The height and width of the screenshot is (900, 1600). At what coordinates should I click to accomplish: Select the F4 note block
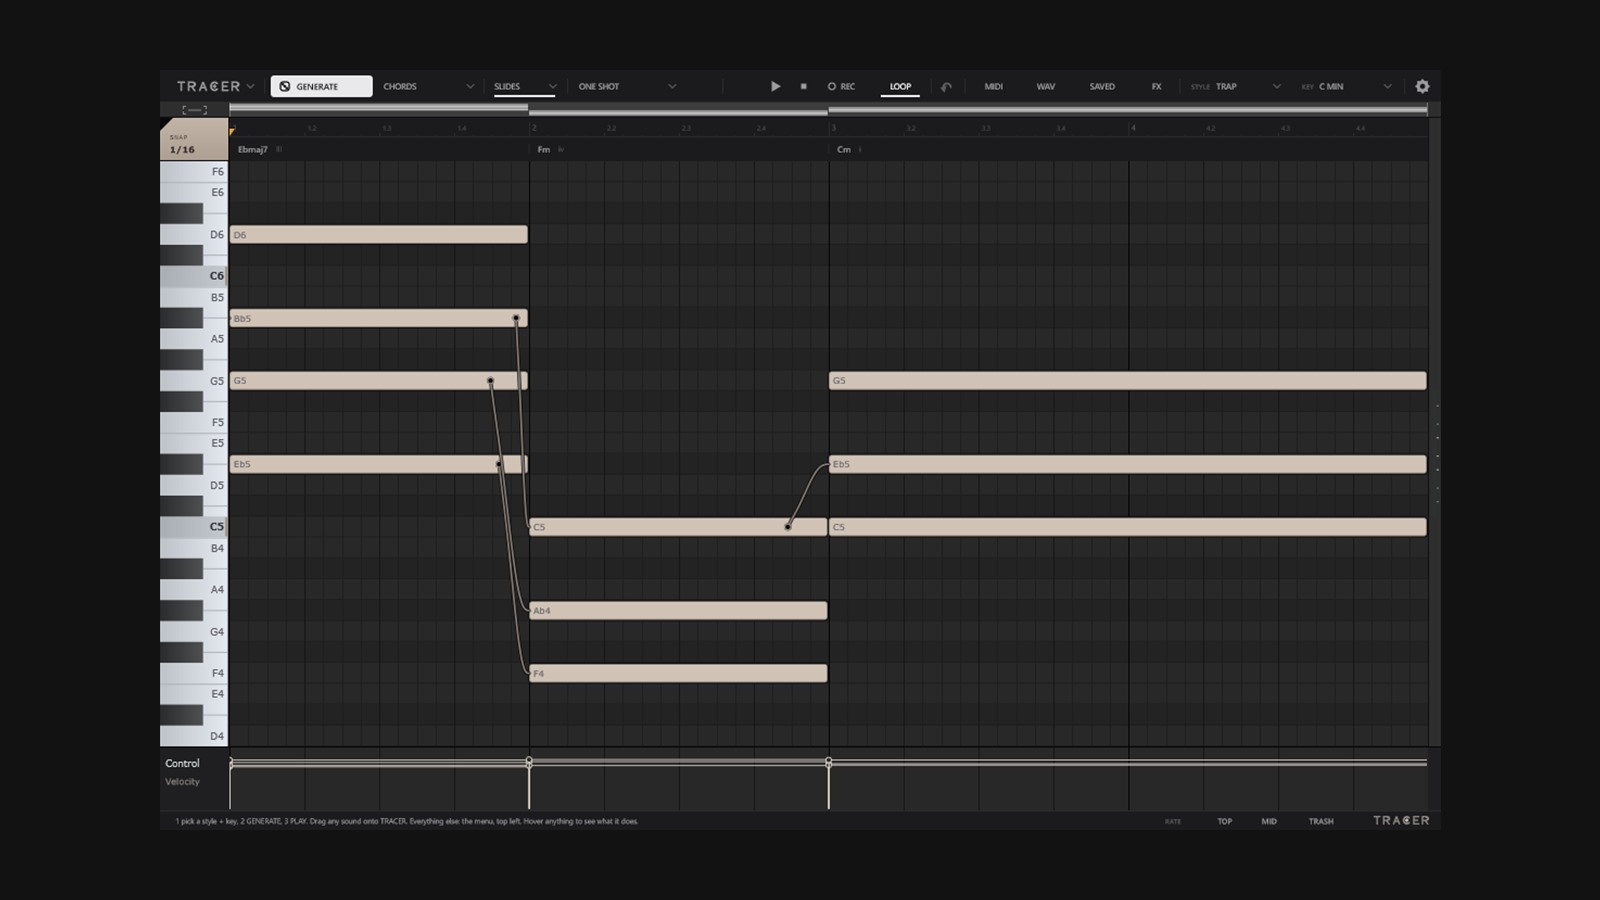pyautogui.click(x=678, y=673)
